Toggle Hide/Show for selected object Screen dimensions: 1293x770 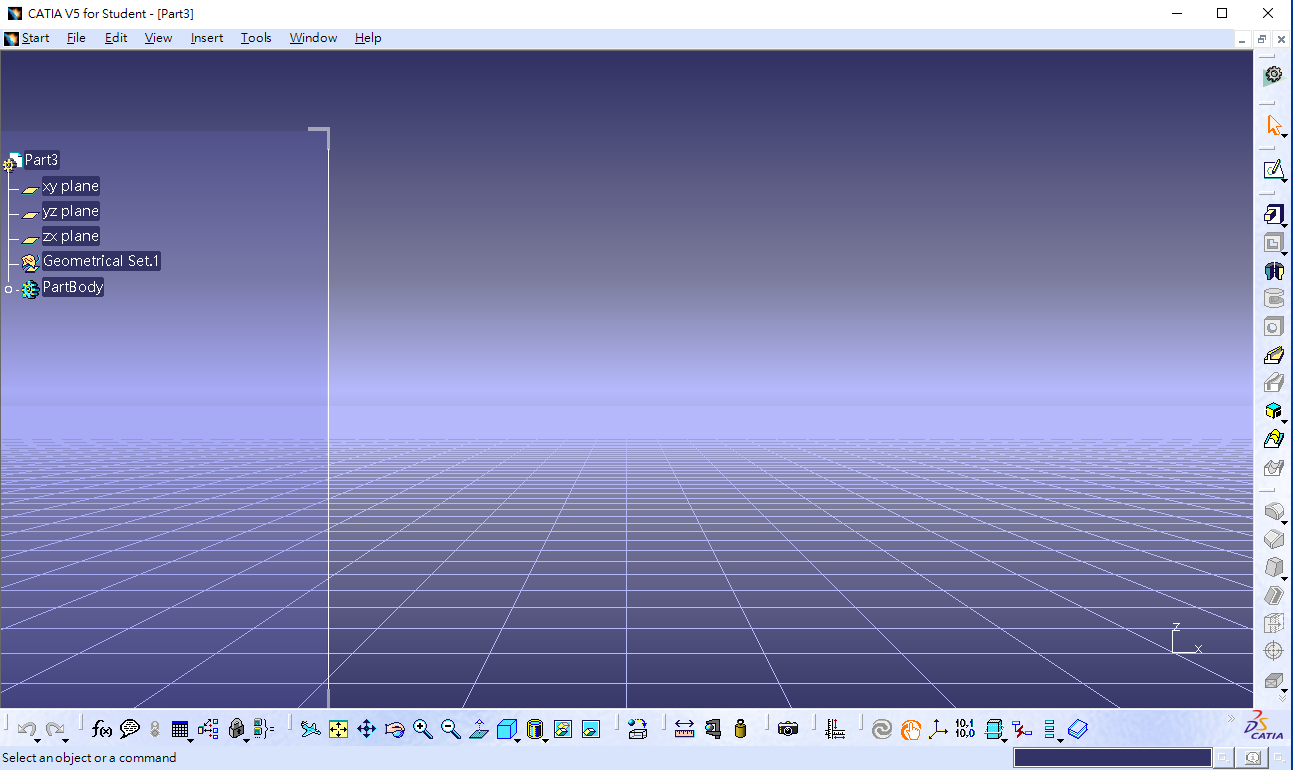click(x=563, y=729)
